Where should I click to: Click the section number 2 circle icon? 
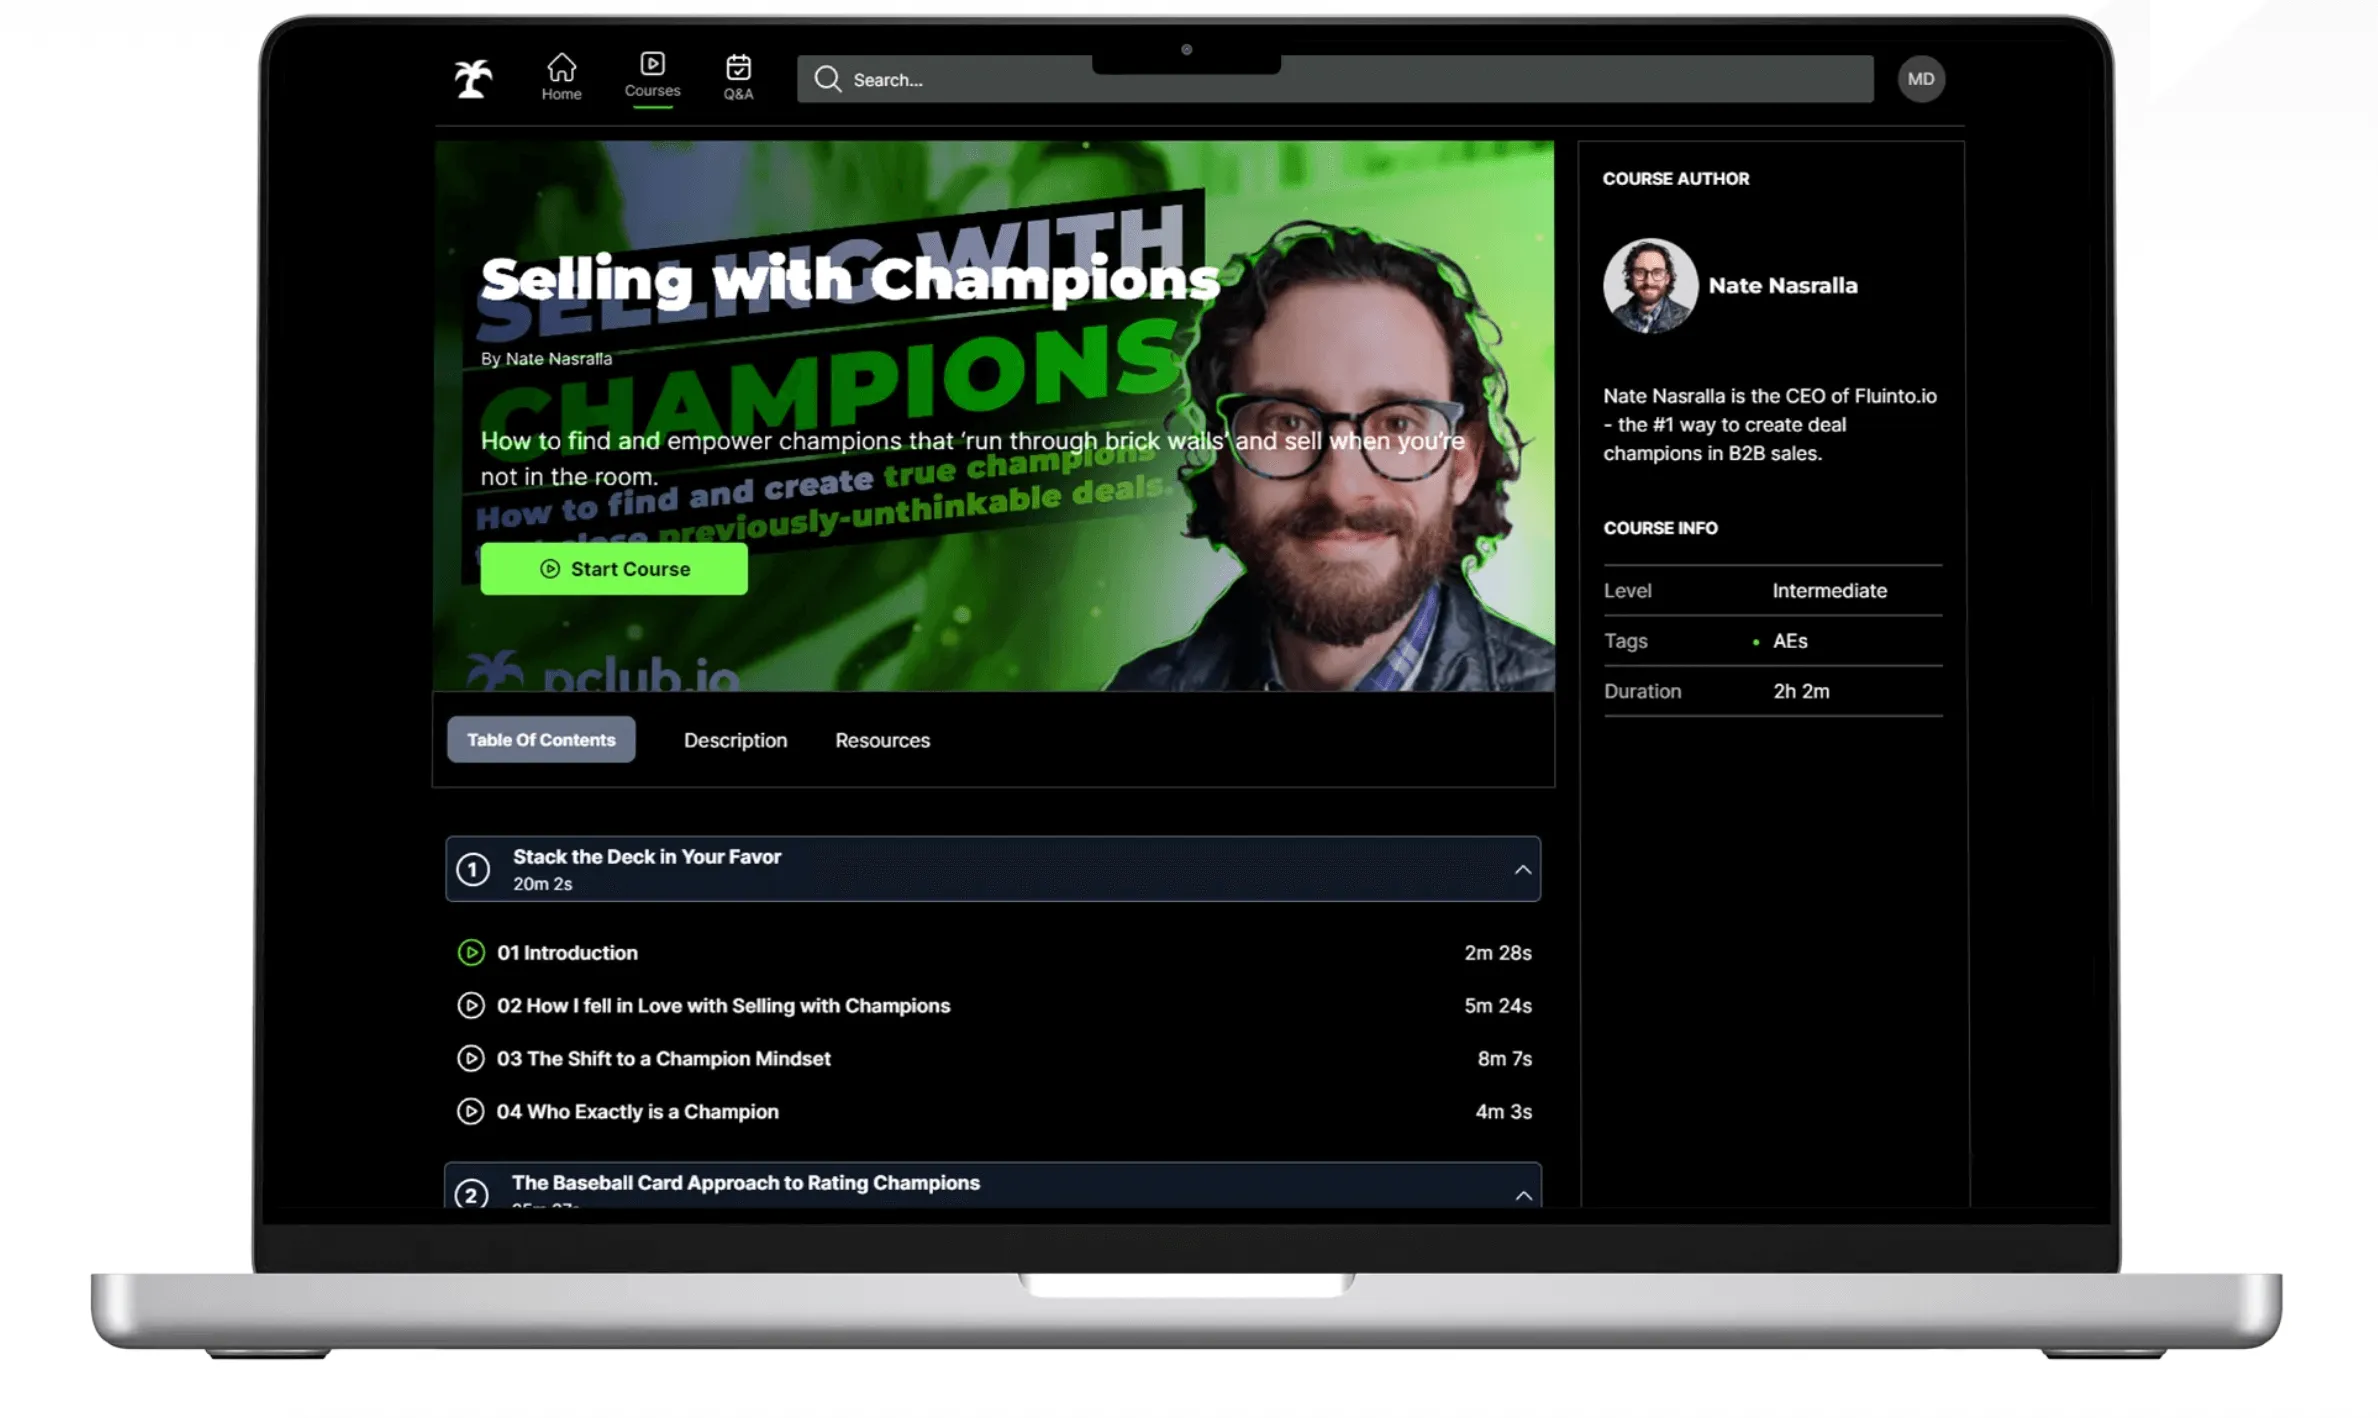tap(471, 1194)
